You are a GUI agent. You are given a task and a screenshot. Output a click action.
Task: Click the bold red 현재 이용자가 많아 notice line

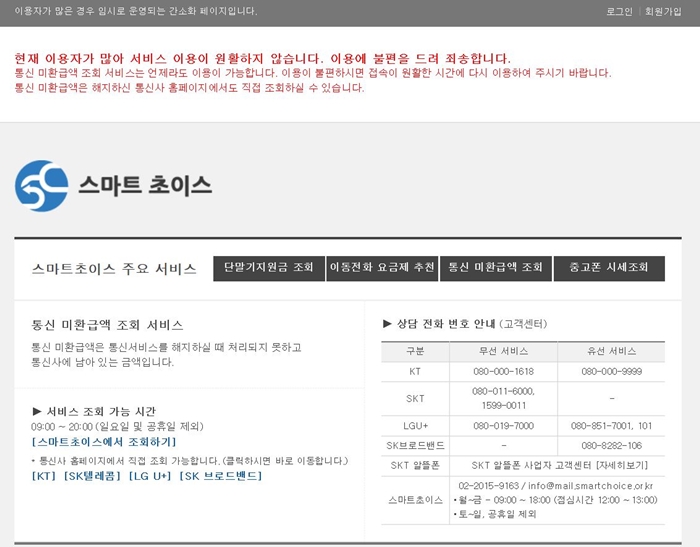click(262, 58)
